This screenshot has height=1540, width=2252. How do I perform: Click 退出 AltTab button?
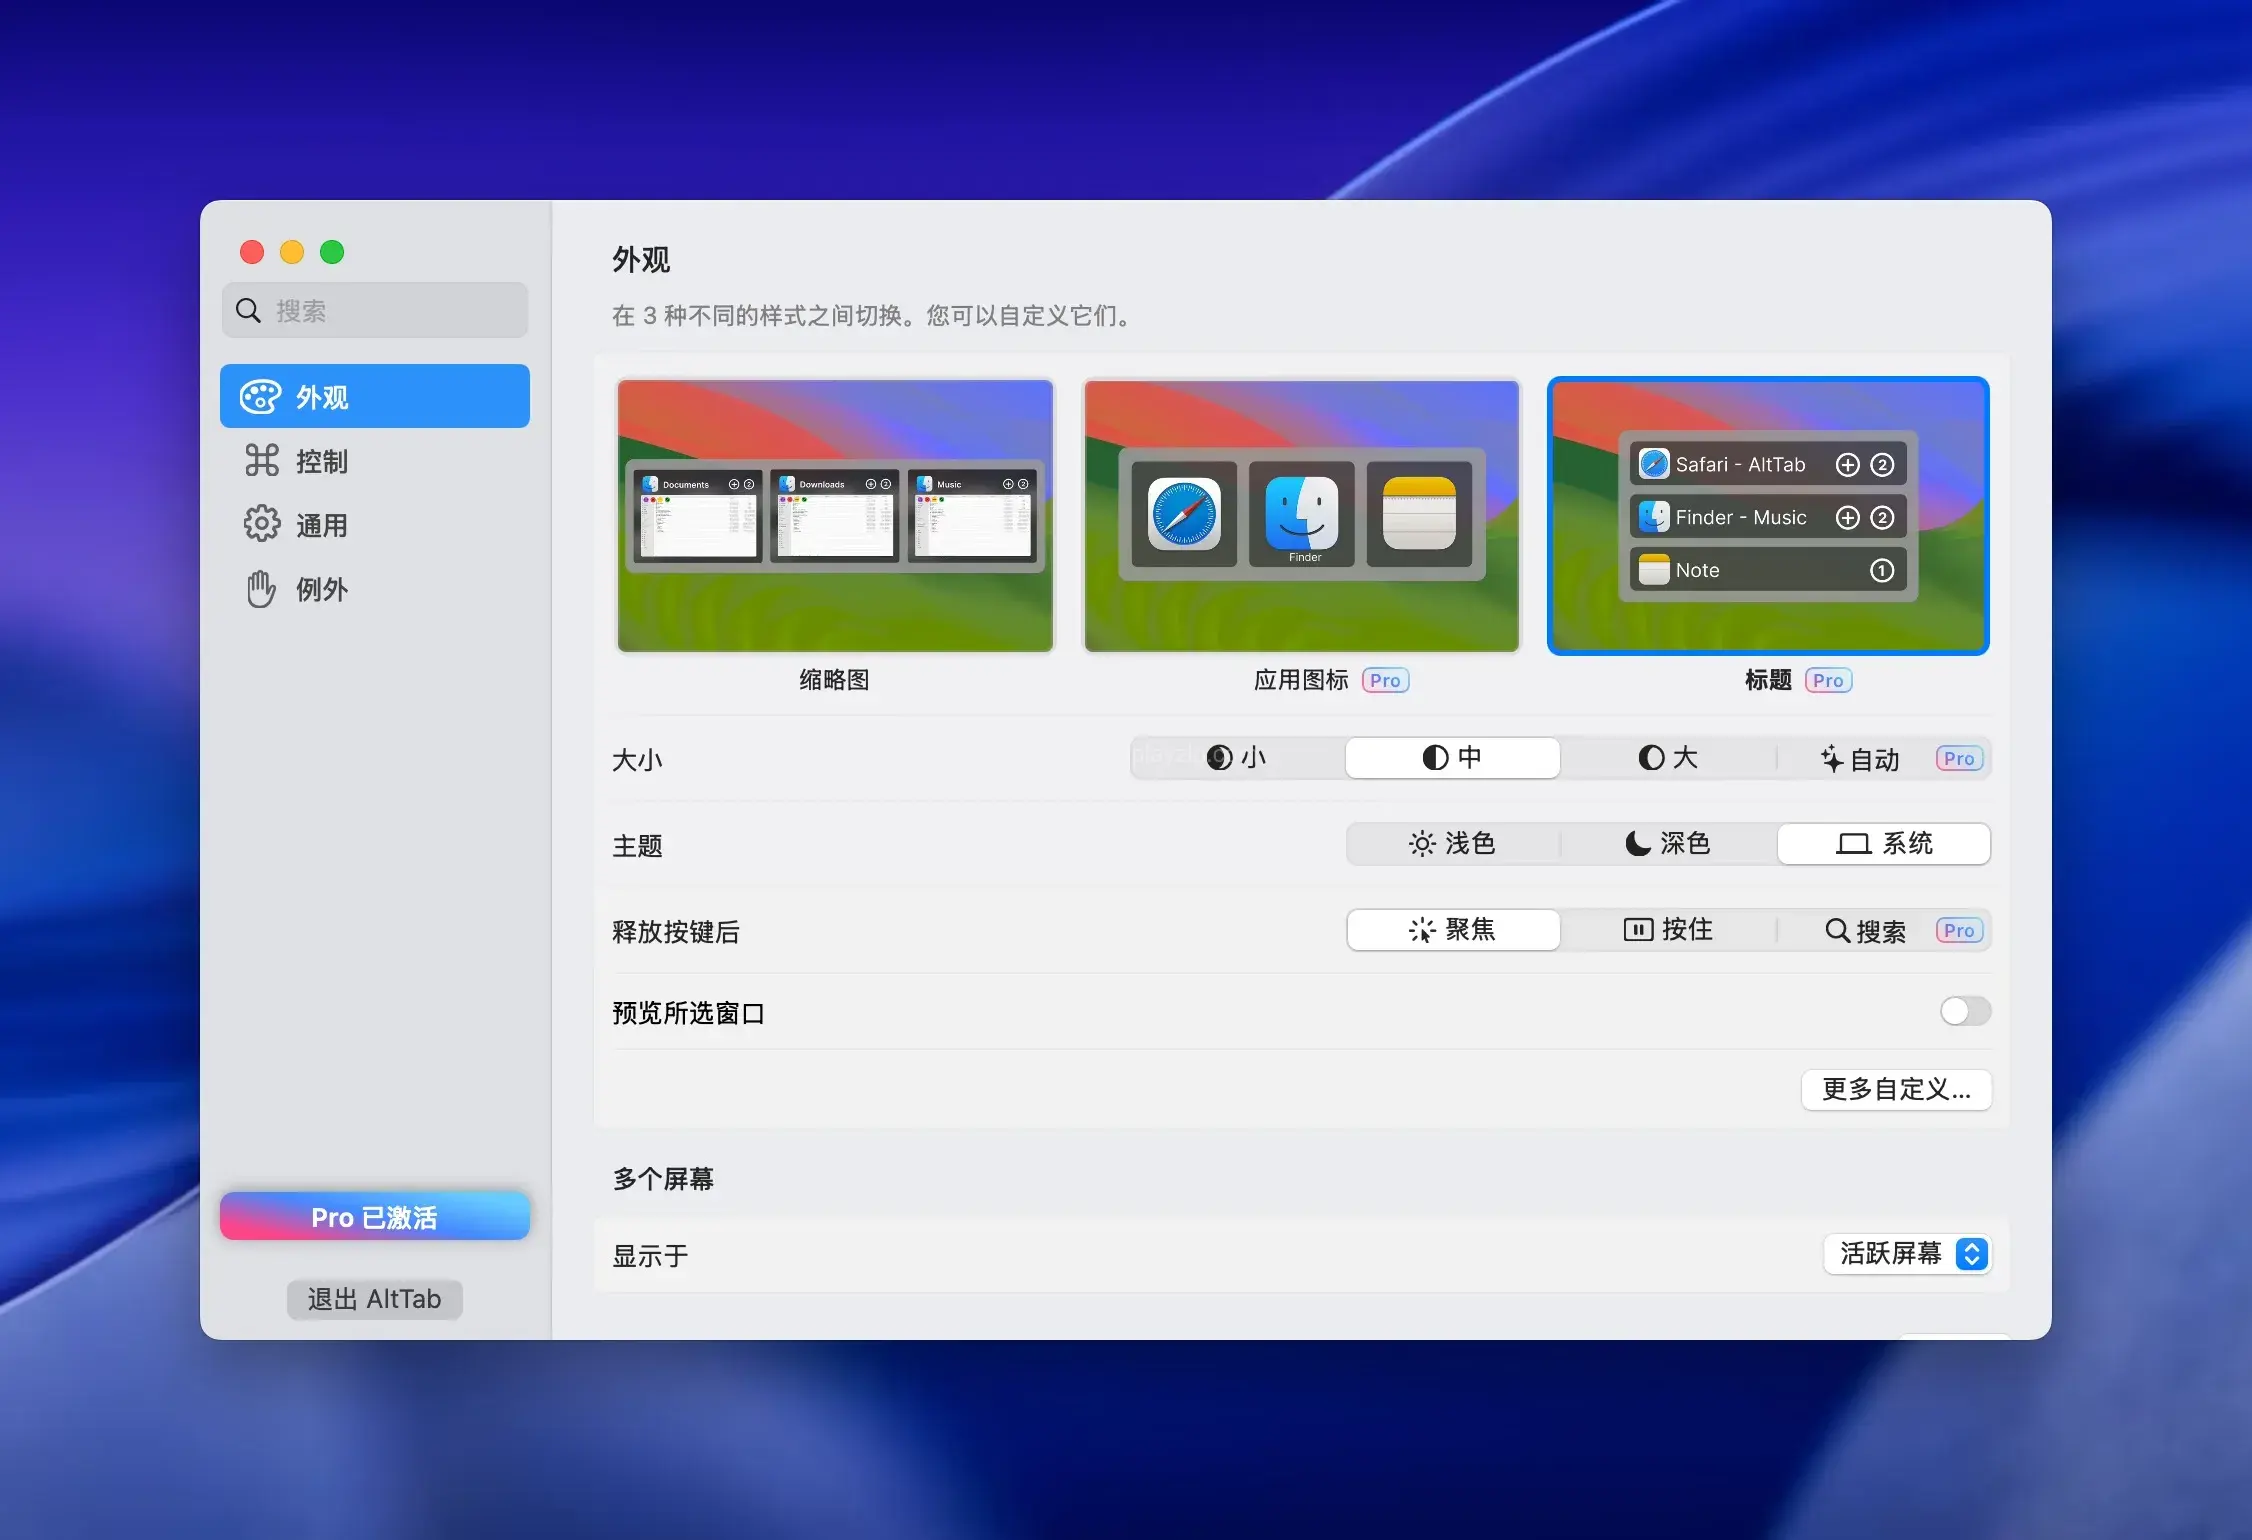click(x=375, y=1299)
